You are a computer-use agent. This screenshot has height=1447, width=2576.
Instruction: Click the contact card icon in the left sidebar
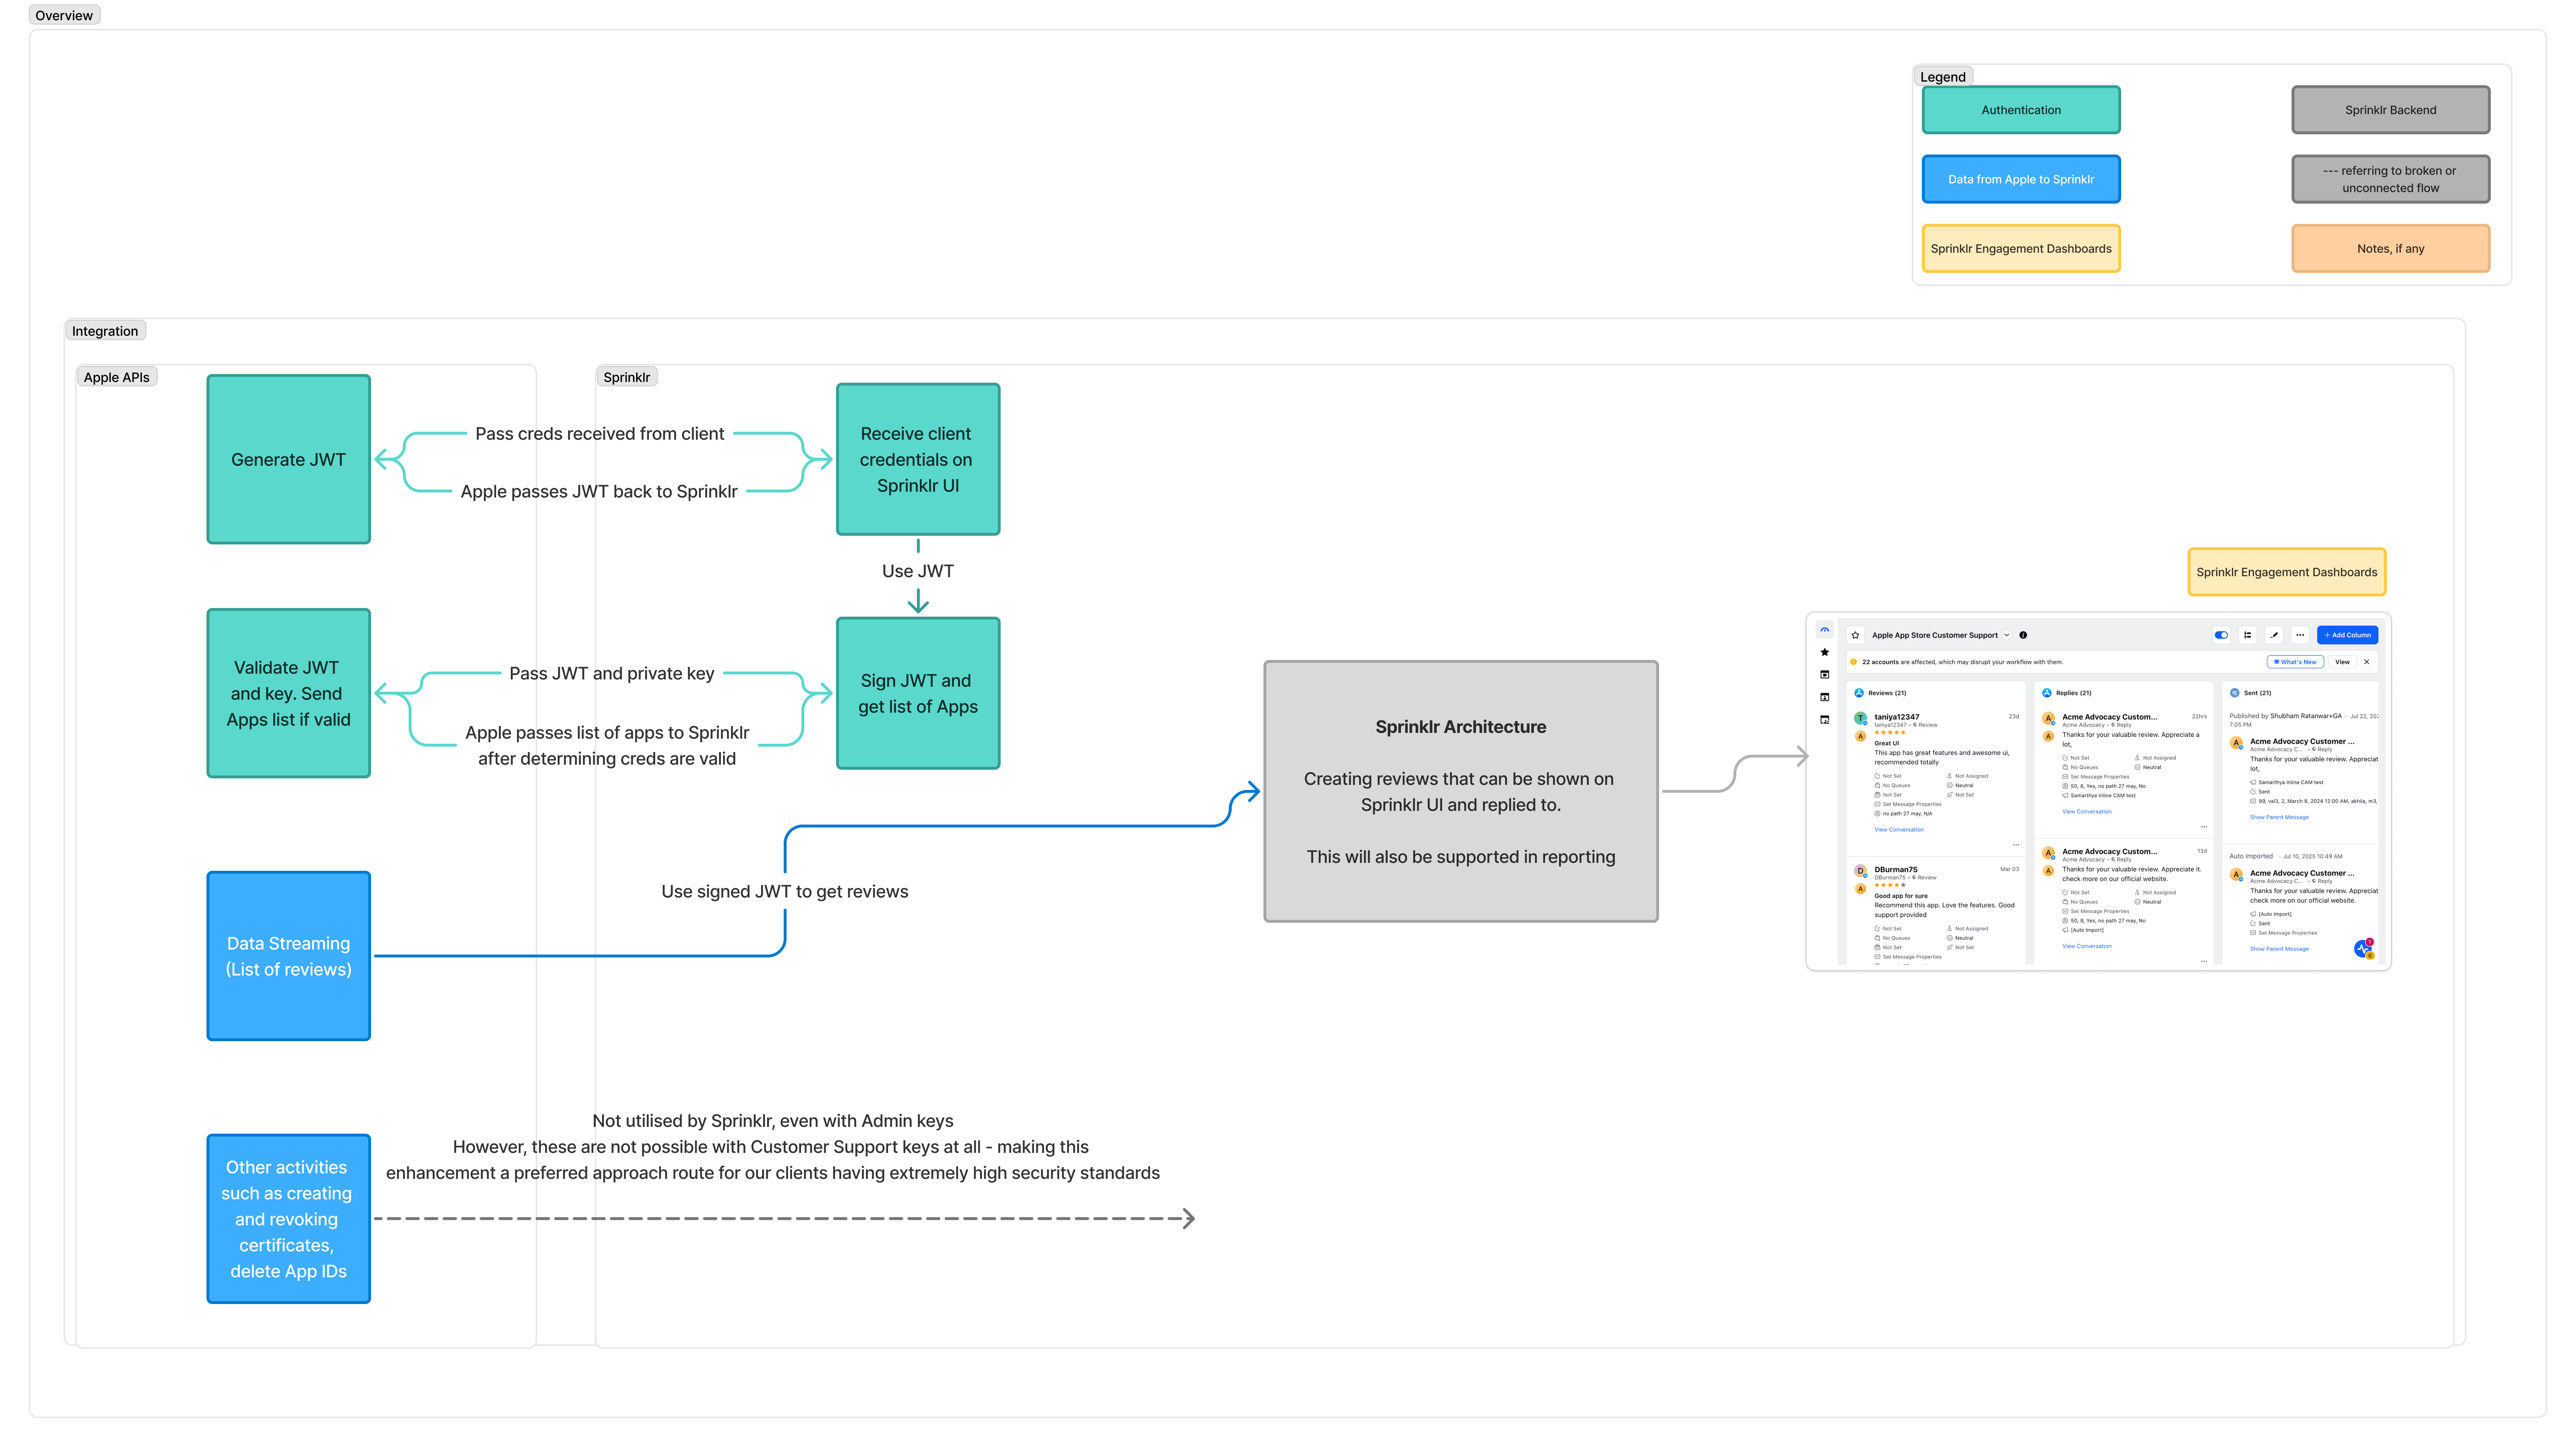tap(1825, 697)
